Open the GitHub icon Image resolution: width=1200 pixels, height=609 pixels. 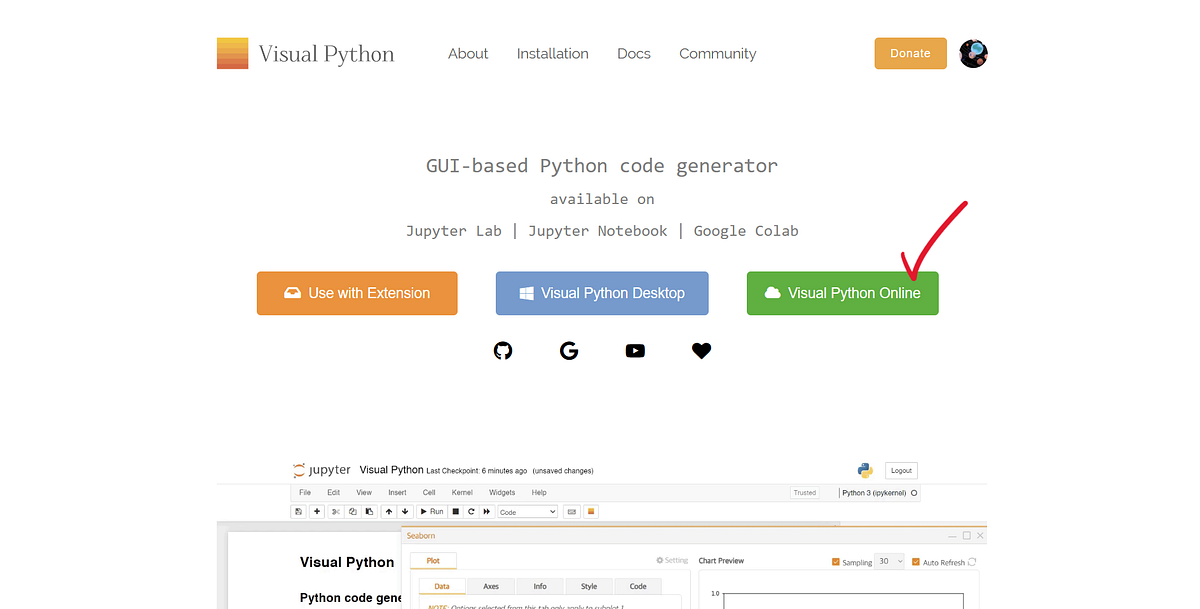point(502,351)
